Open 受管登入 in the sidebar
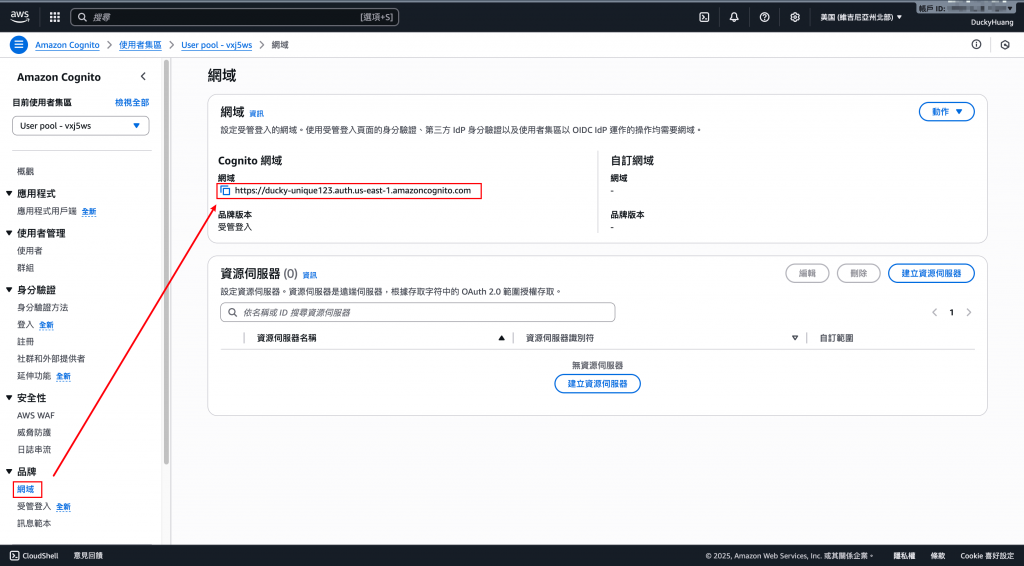 point(34,507)
